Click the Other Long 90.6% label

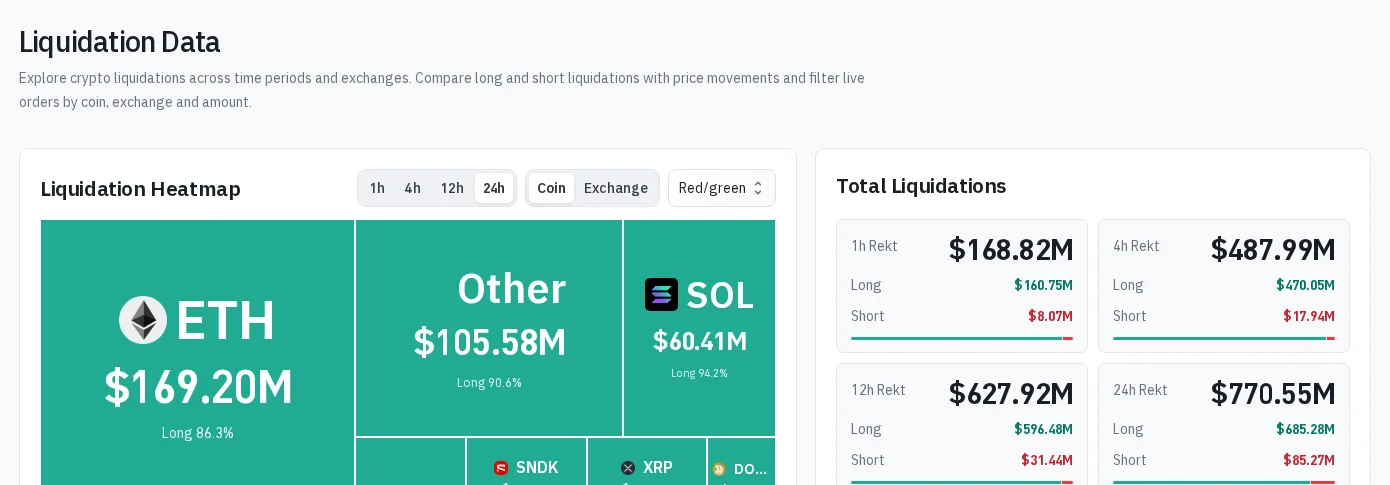pos(489,382)
